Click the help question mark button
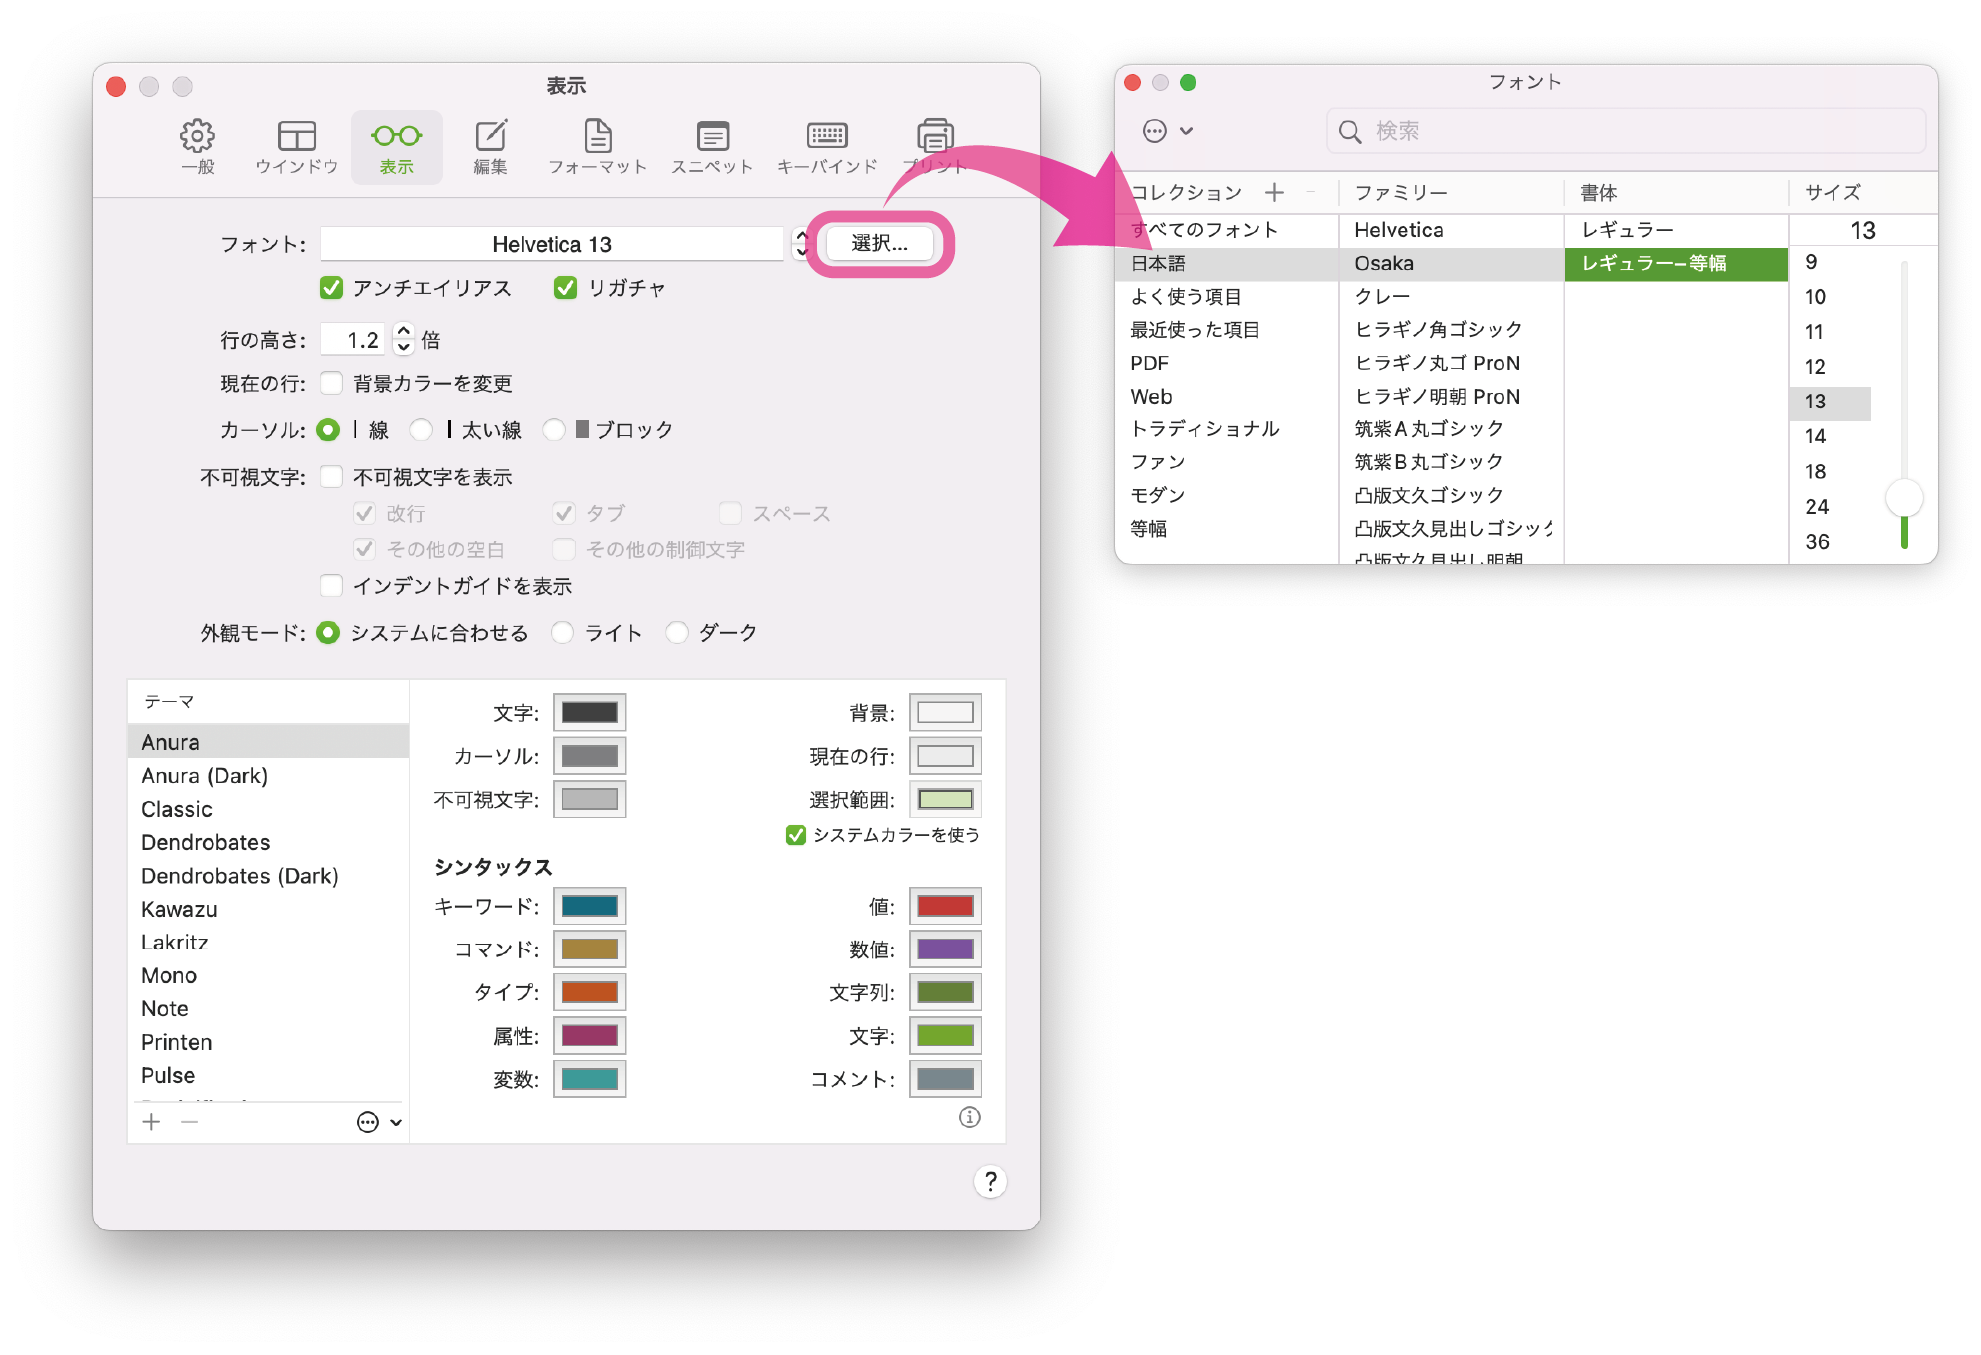The image size is (1981, 1355). (990, 1182)
